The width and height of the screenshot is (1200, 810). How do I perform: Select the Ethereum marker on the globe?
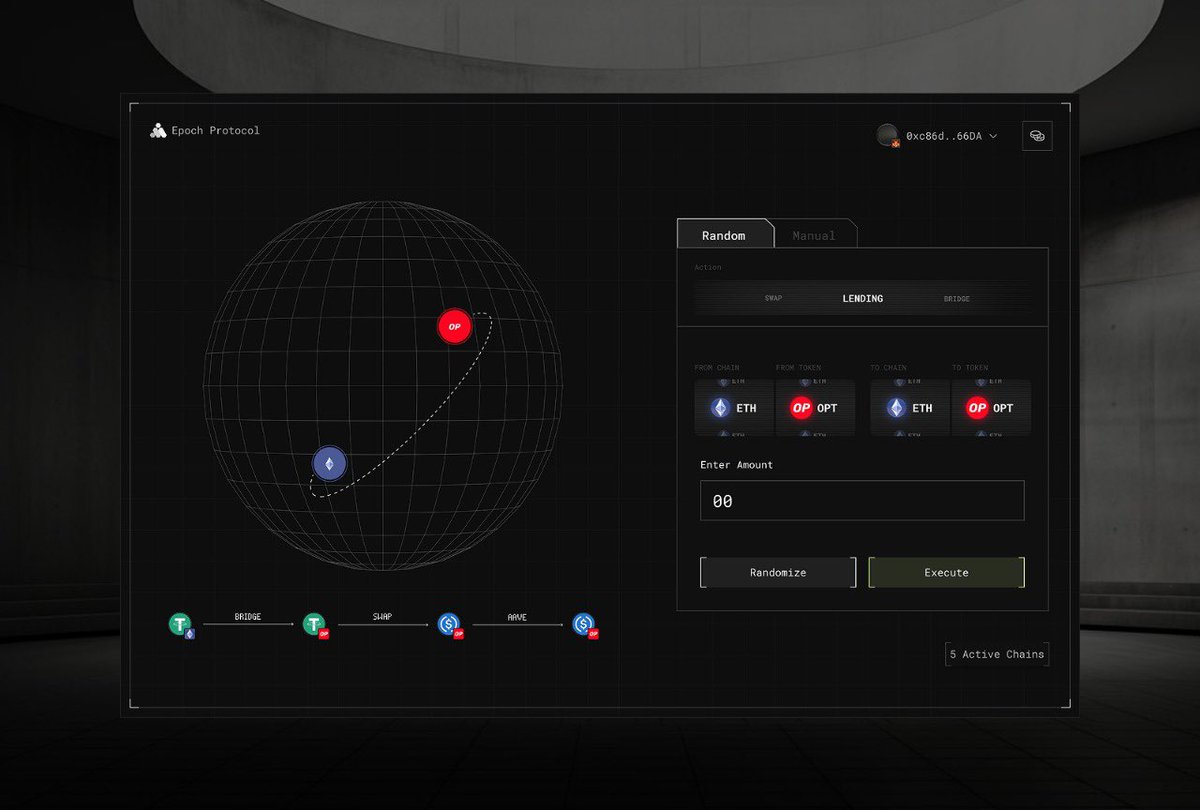click(329, 463)
